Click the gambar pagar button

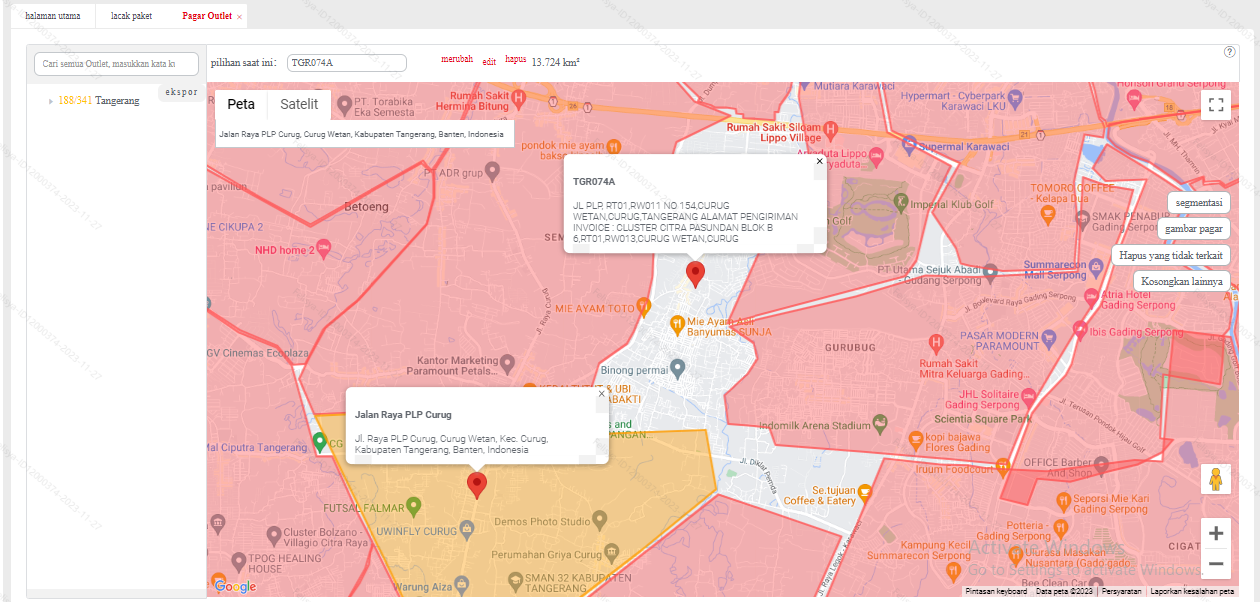click(1194, 229)
